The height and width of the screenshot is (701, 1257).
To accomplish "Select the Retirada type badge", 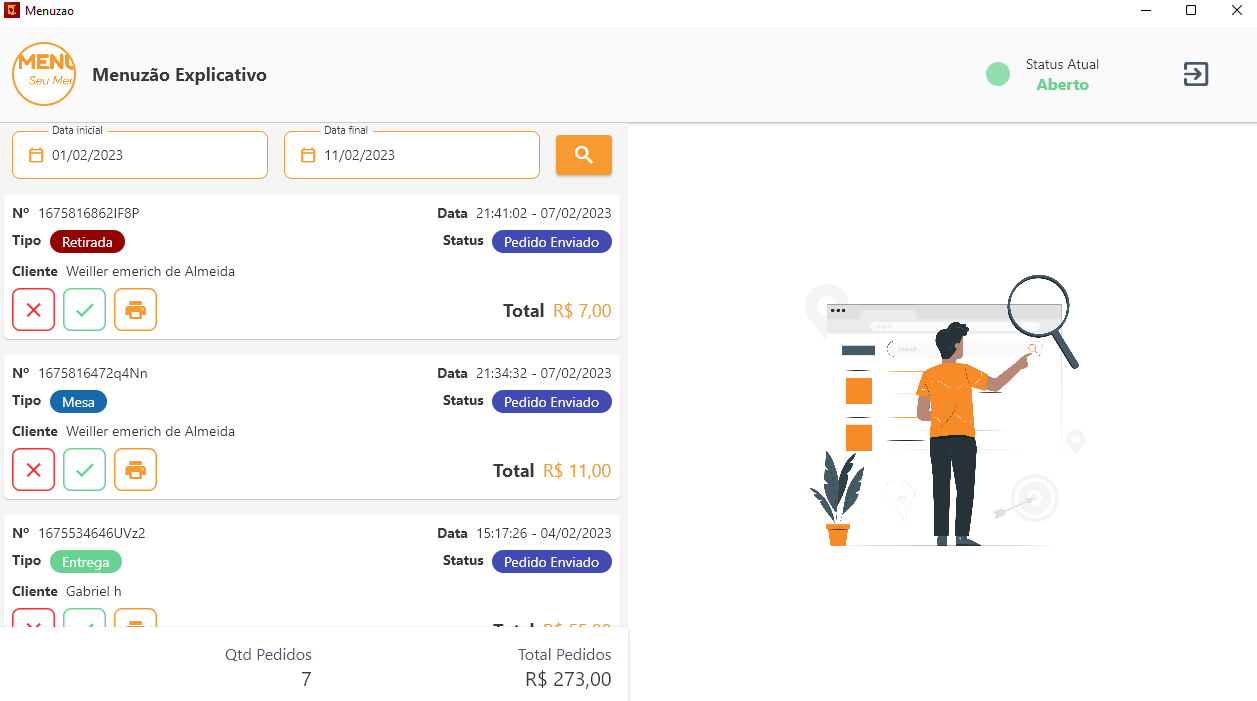I will pos(87,242).
